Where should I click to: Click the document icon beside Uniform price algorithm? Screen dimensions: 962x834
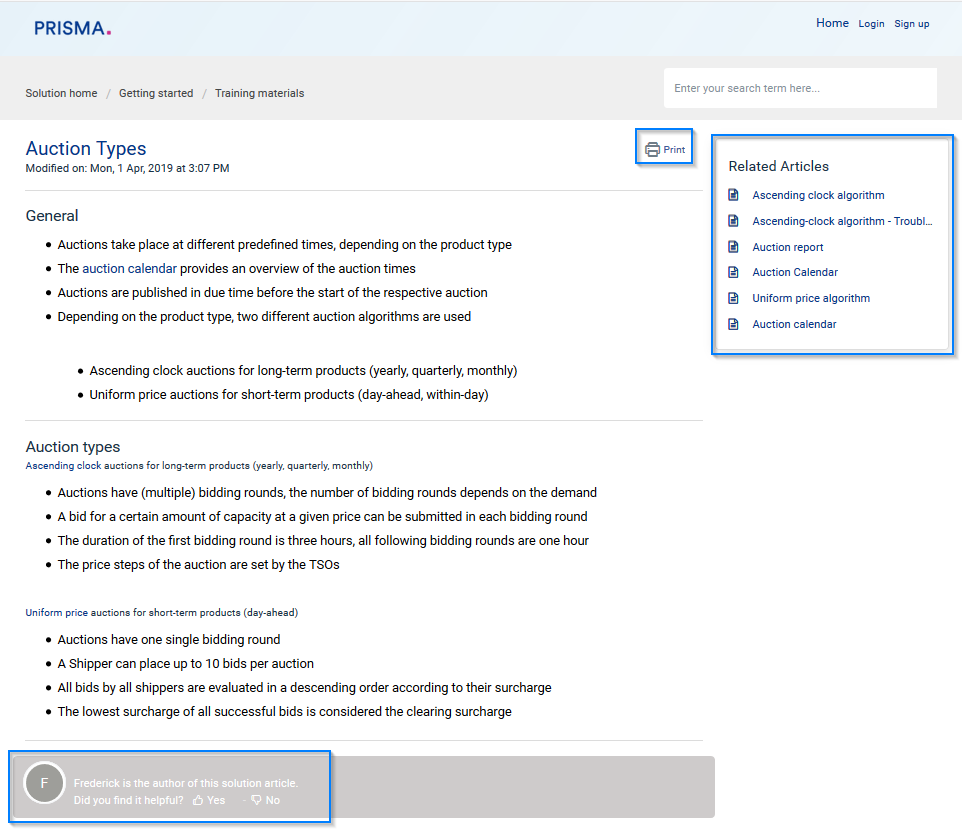pos(733,298)
